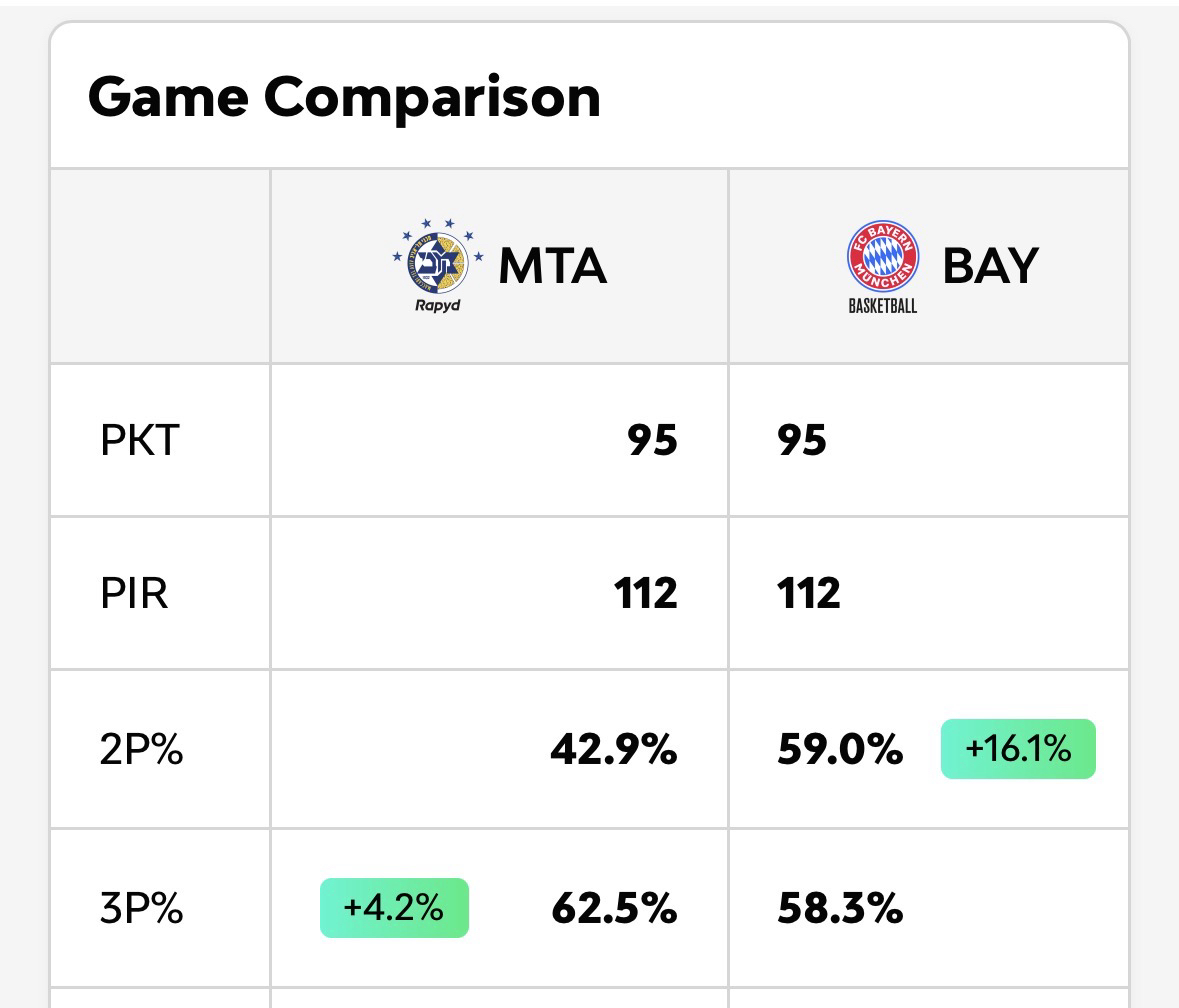Click the Game Comparison heading

(344, 97)
